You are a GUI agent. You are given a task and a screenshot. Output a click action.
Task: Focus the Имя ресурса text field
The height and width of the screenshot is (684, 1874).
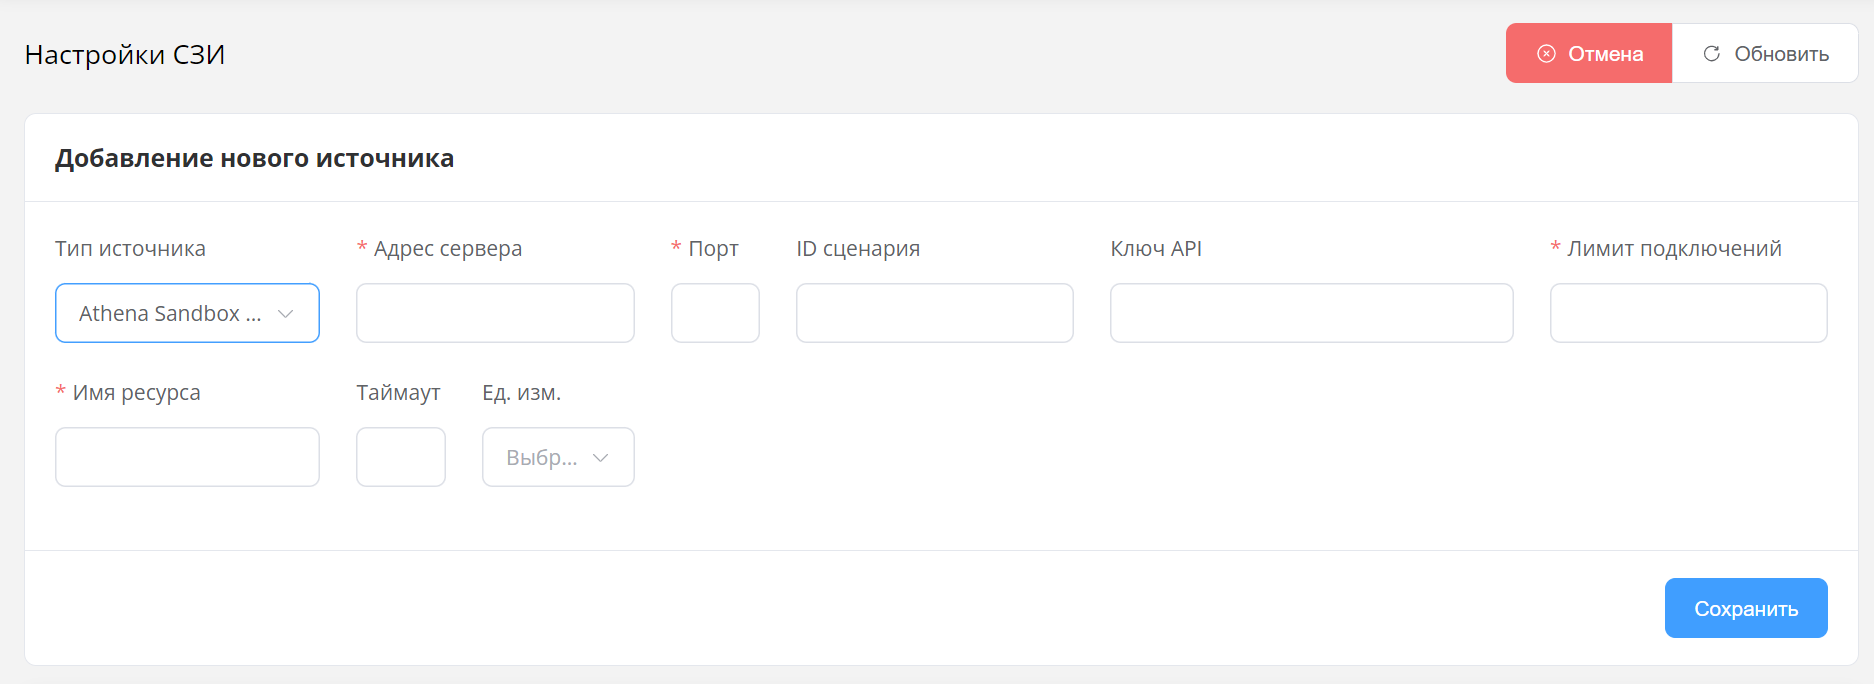pyautogui.click(x=187, y=458)
